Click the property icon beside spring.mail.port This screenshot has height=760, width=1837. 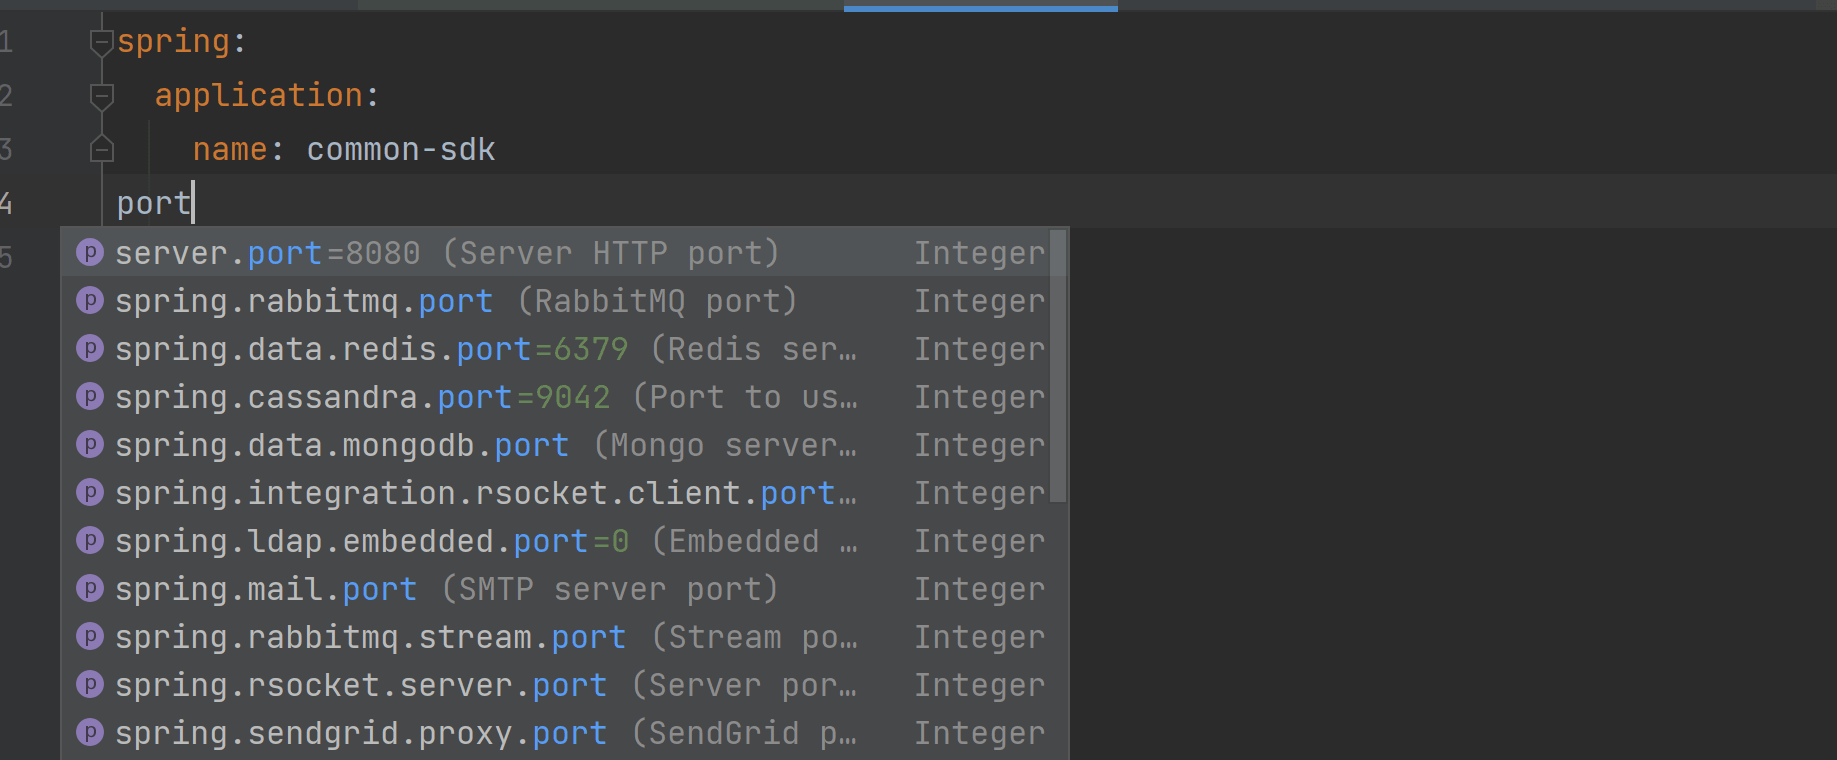click(90, 589)
